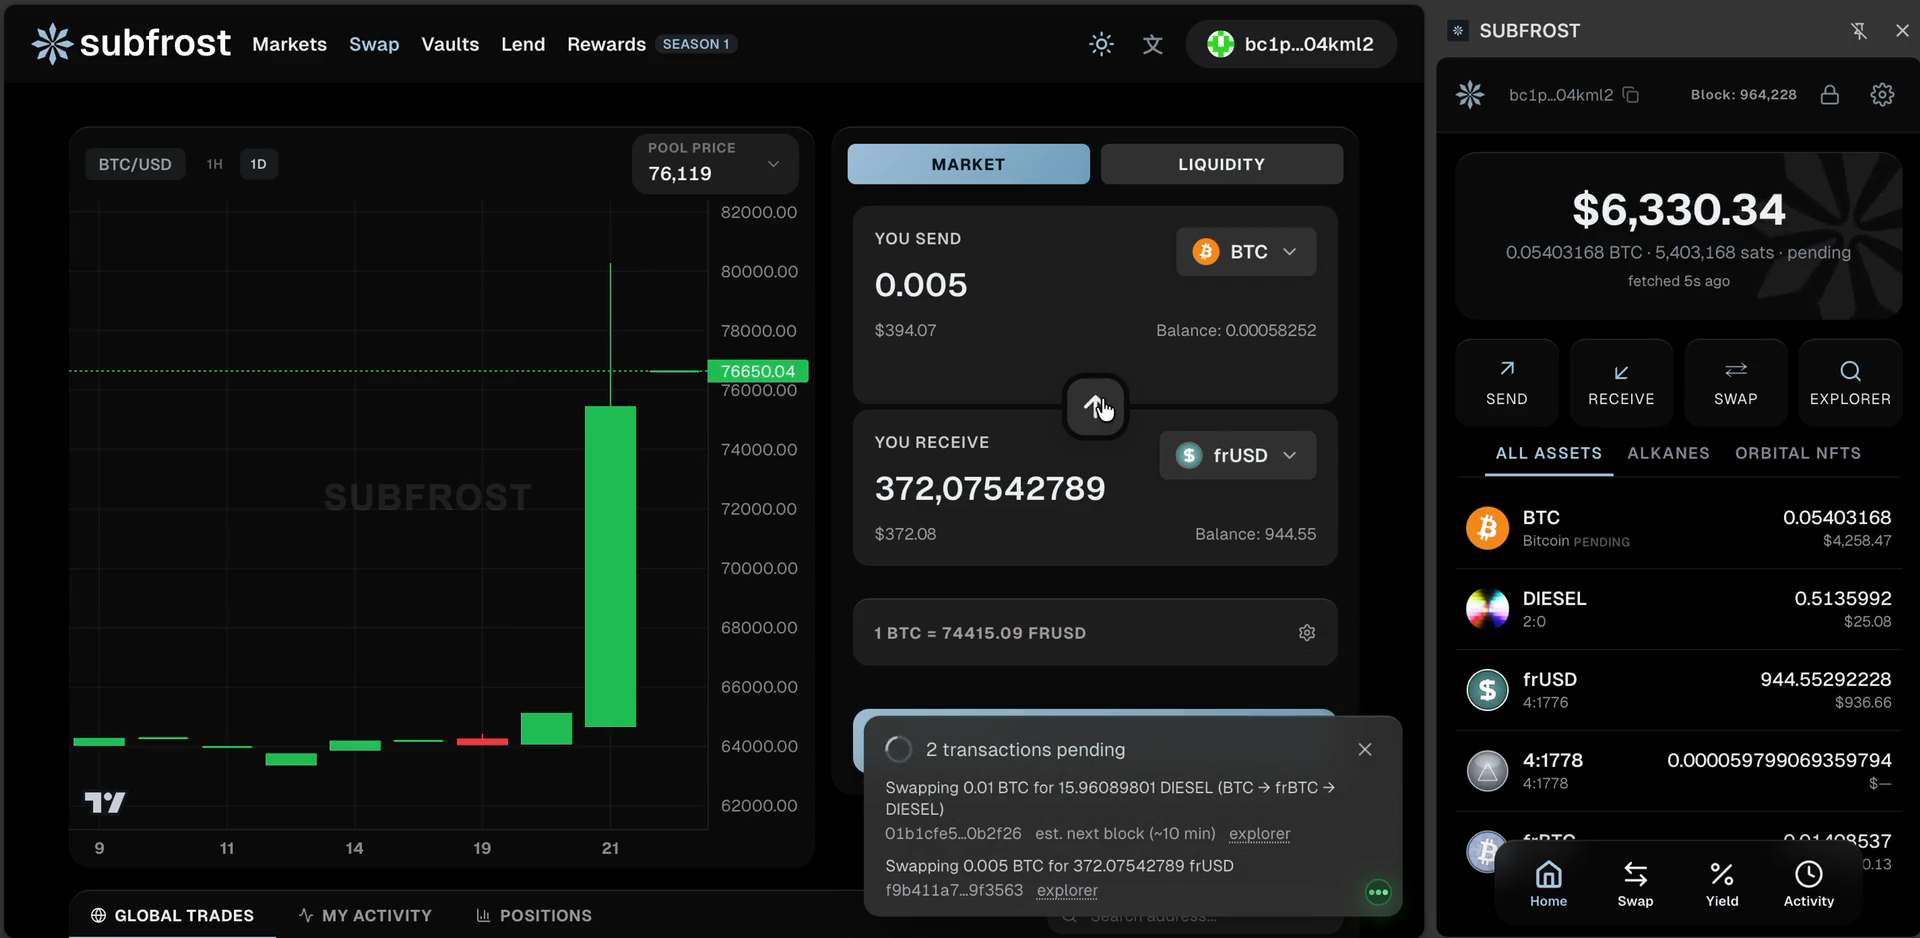
Task: Select the ORBITAL NFTS tab
Action: 1798,453
